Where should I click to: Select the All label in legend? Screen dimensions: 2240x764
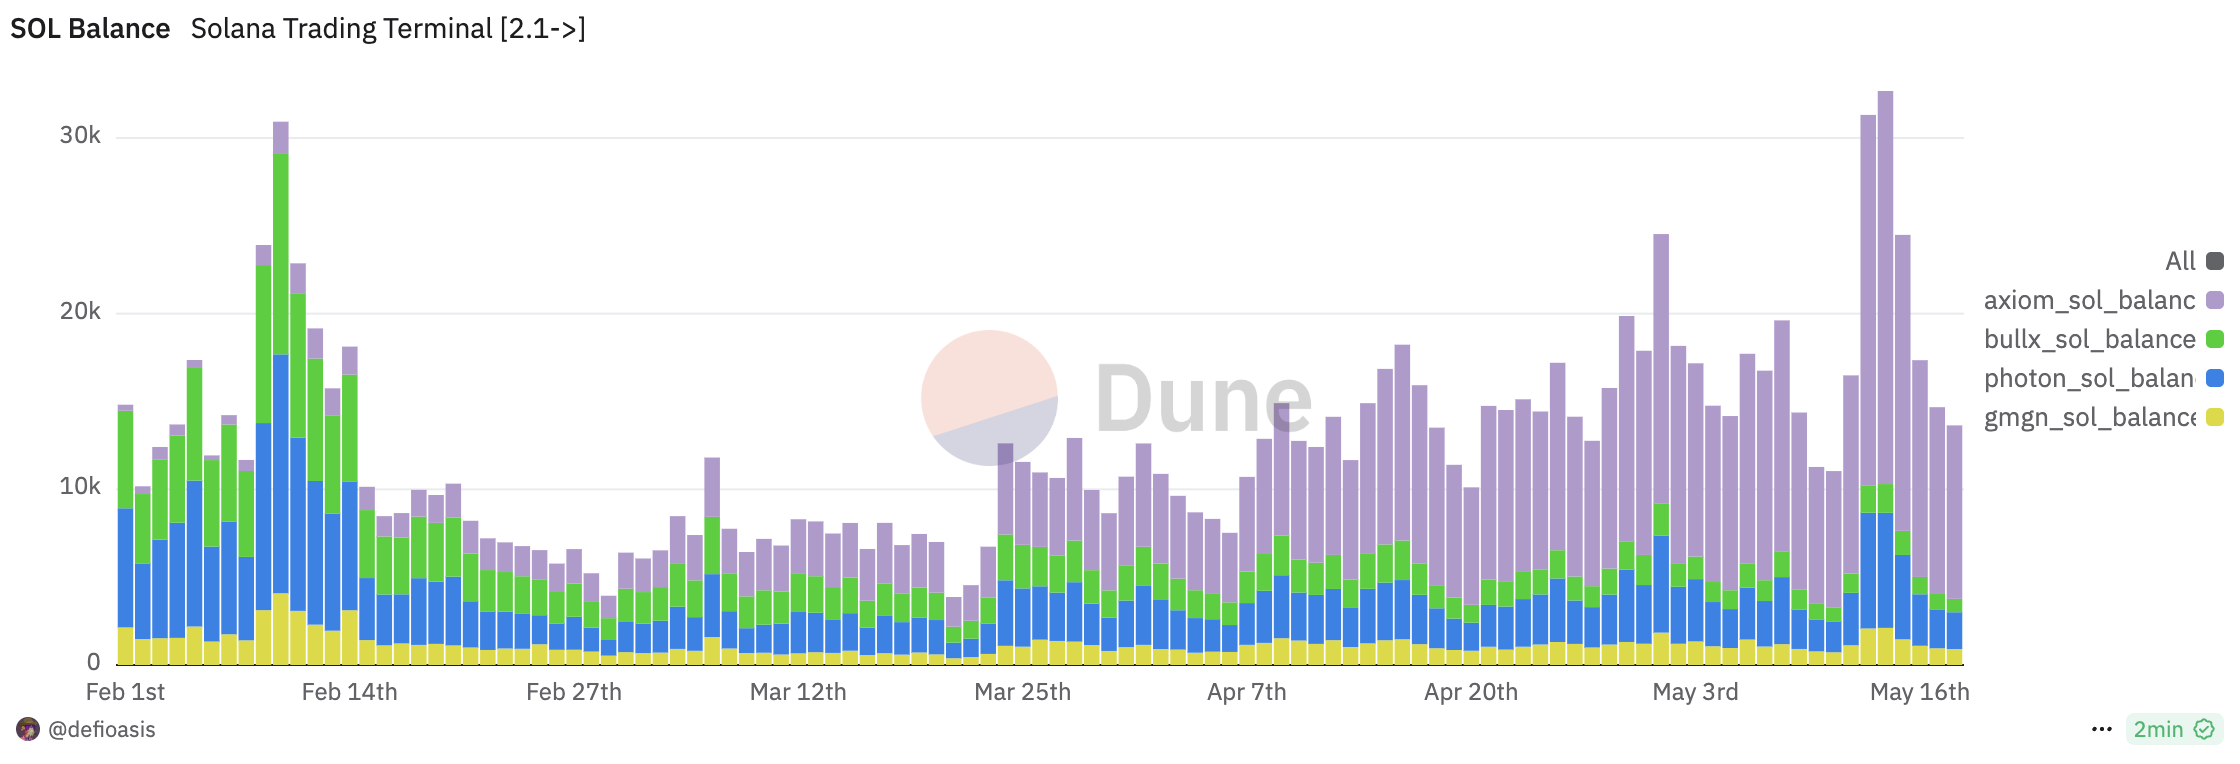(2179, 261)
